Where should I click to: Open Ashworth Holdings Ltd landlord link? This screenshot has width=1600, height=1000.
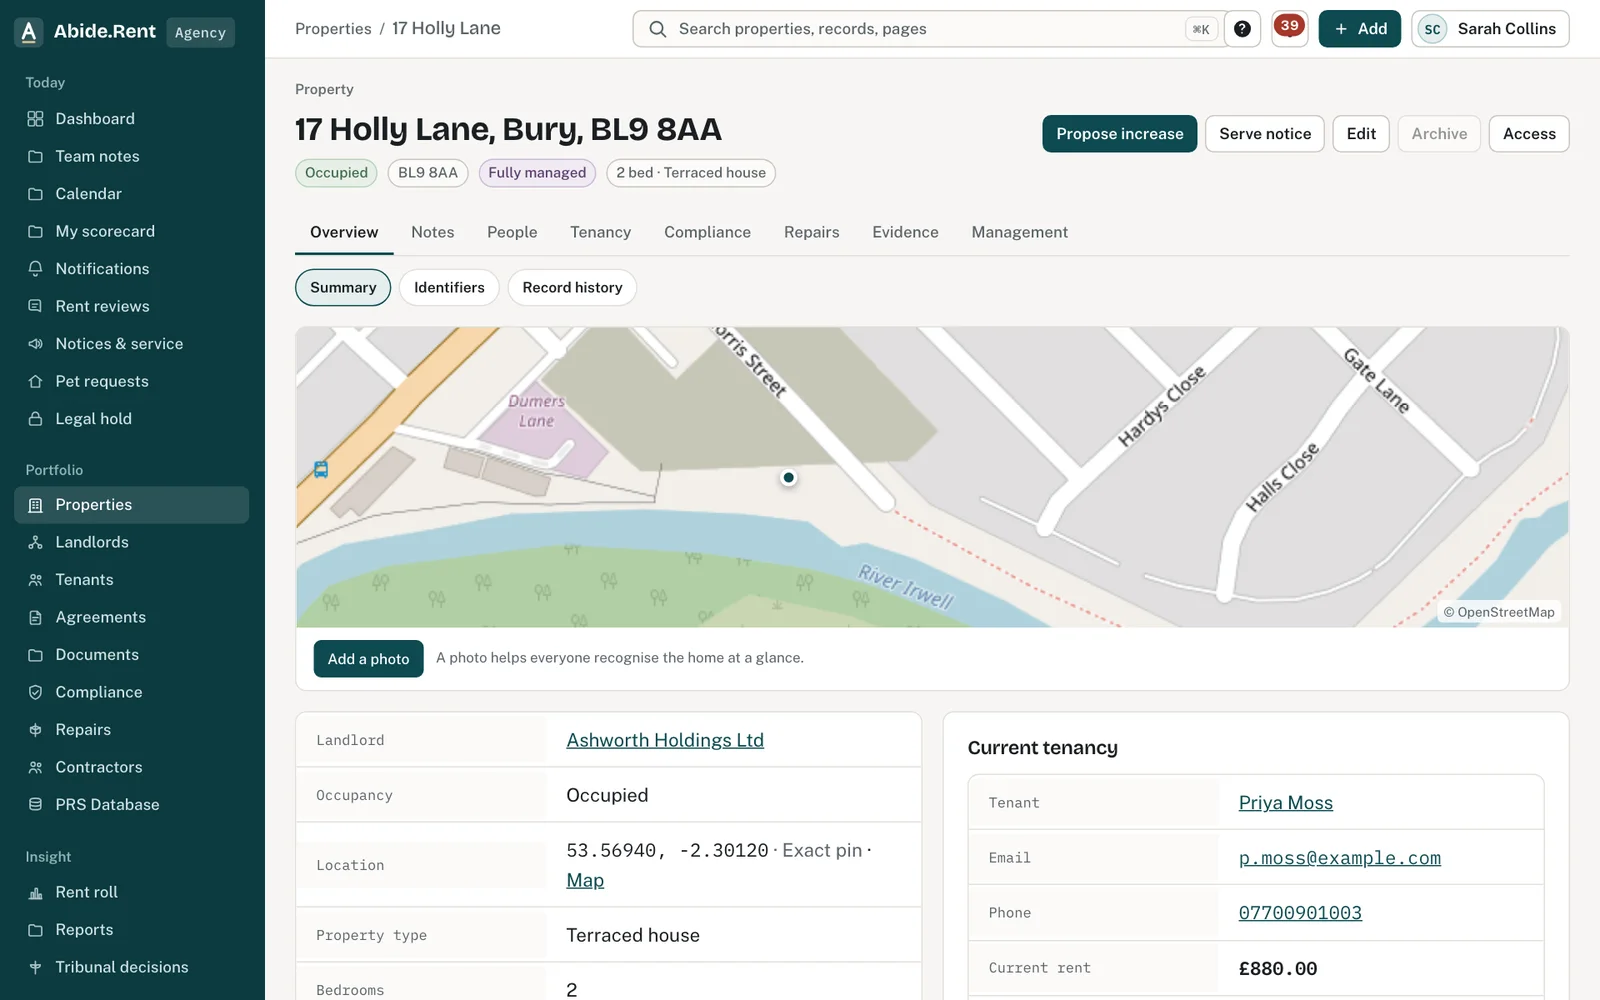tap(665, 740)
